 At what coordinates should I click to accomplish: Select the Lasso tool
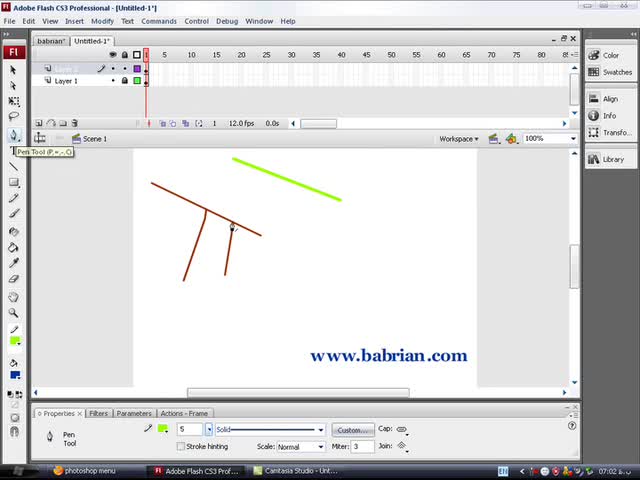click(x=13, y=117)
